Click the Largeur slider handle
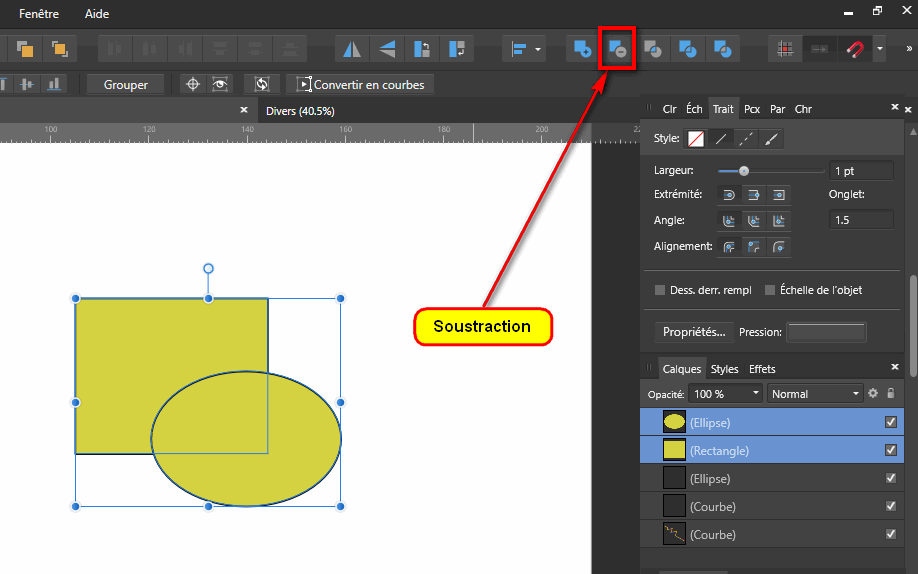 tap(744, 171)
